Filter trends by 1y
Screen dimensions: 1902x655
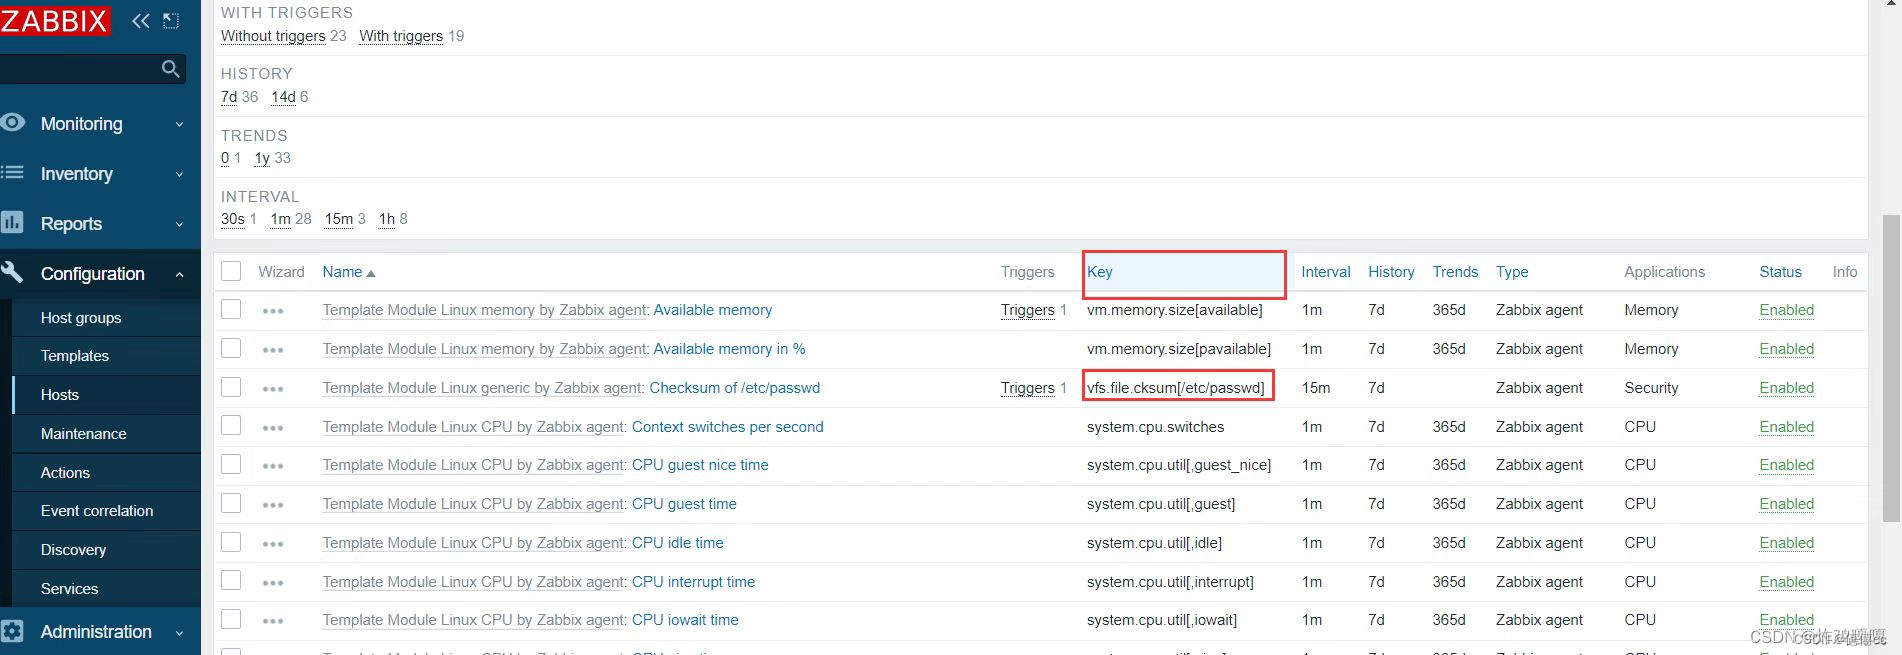(262, 158)
